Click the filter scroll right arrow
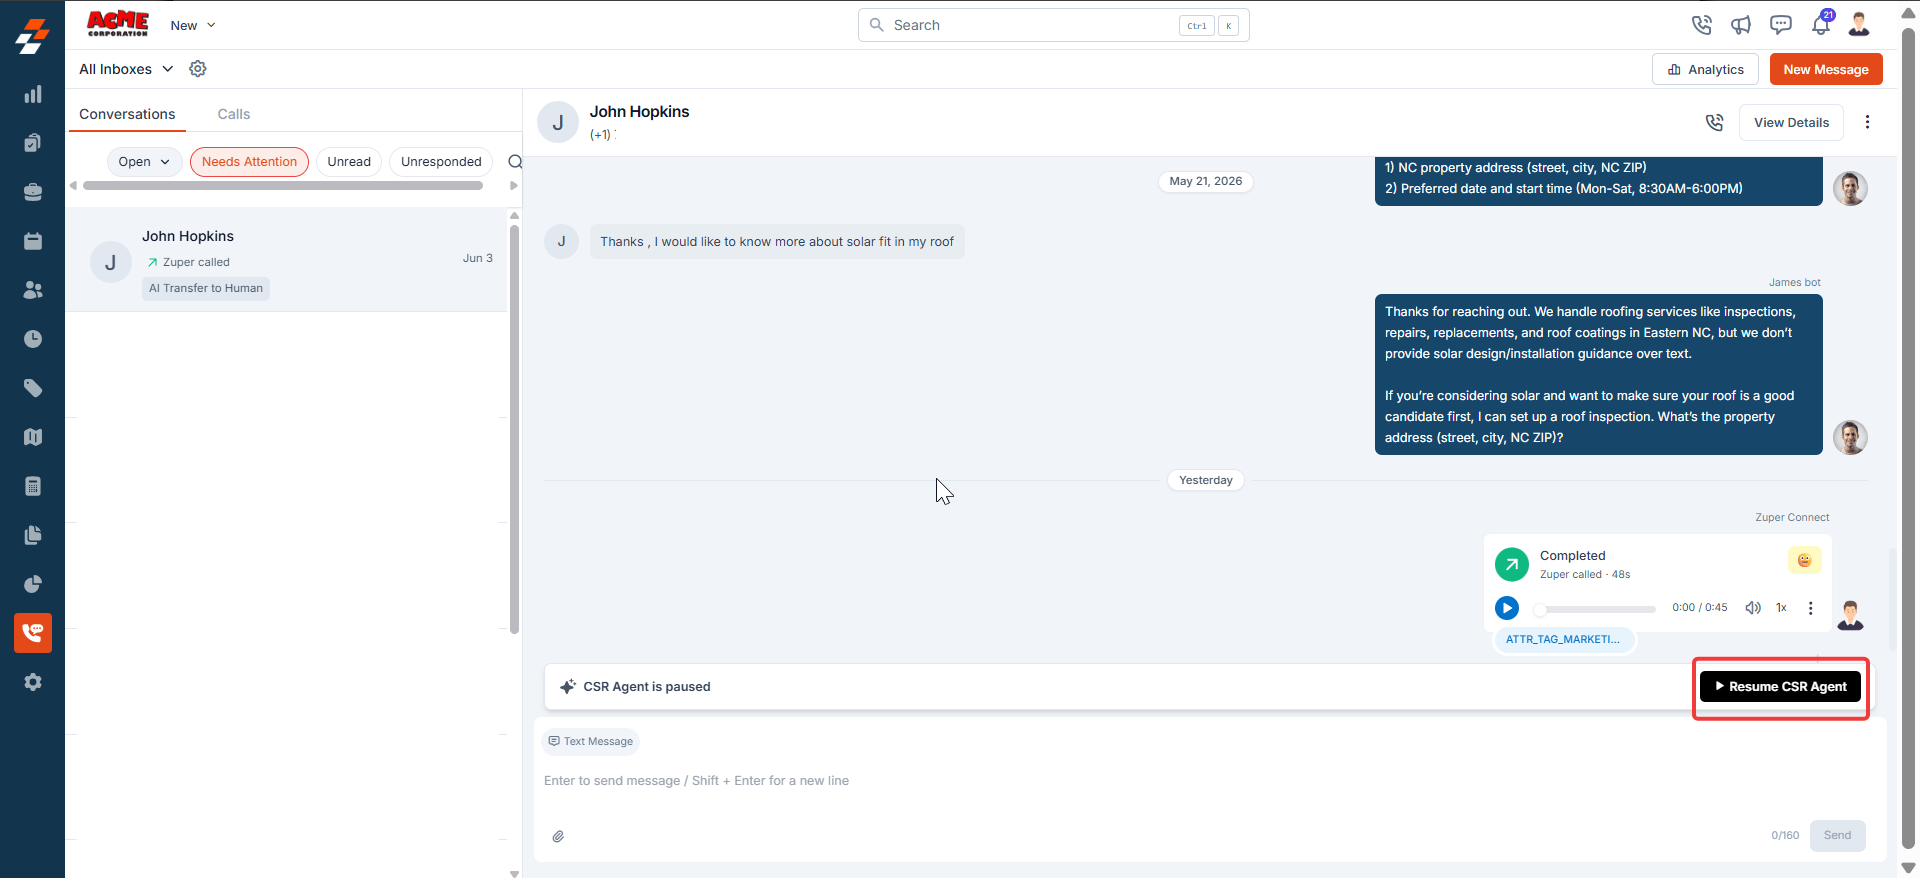 coord(514,186)
